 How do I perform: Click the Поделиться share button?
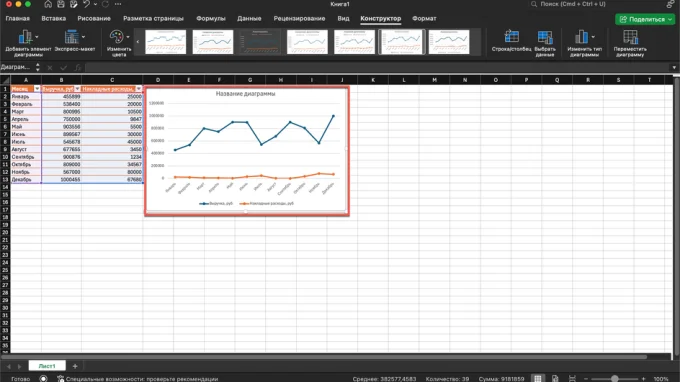(x=645, y=20)
